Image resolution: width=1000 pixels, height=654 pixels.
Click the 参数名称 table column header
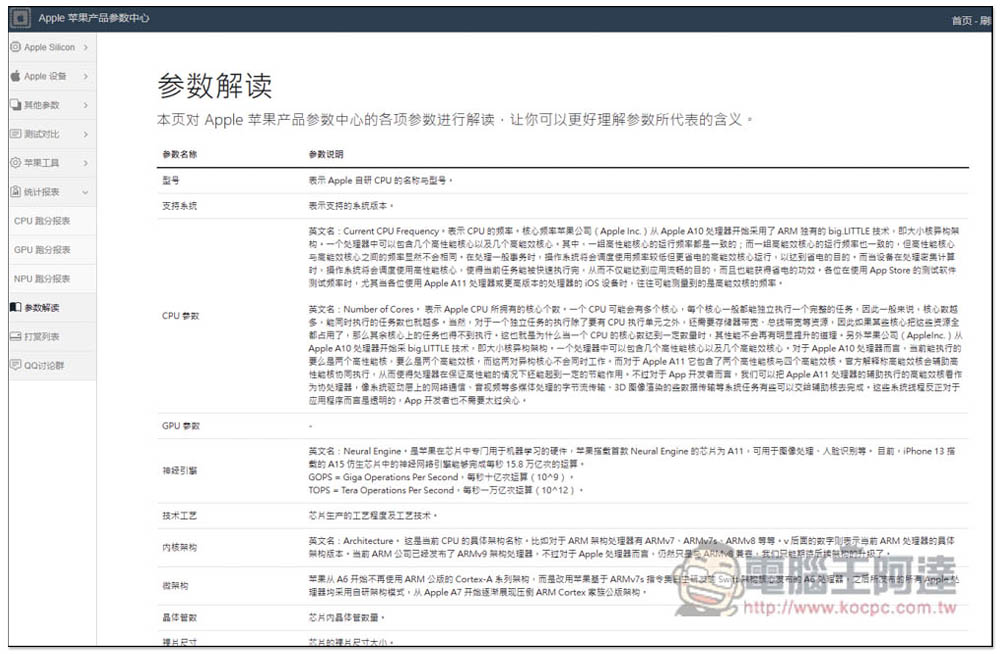(x=180, y=154)
